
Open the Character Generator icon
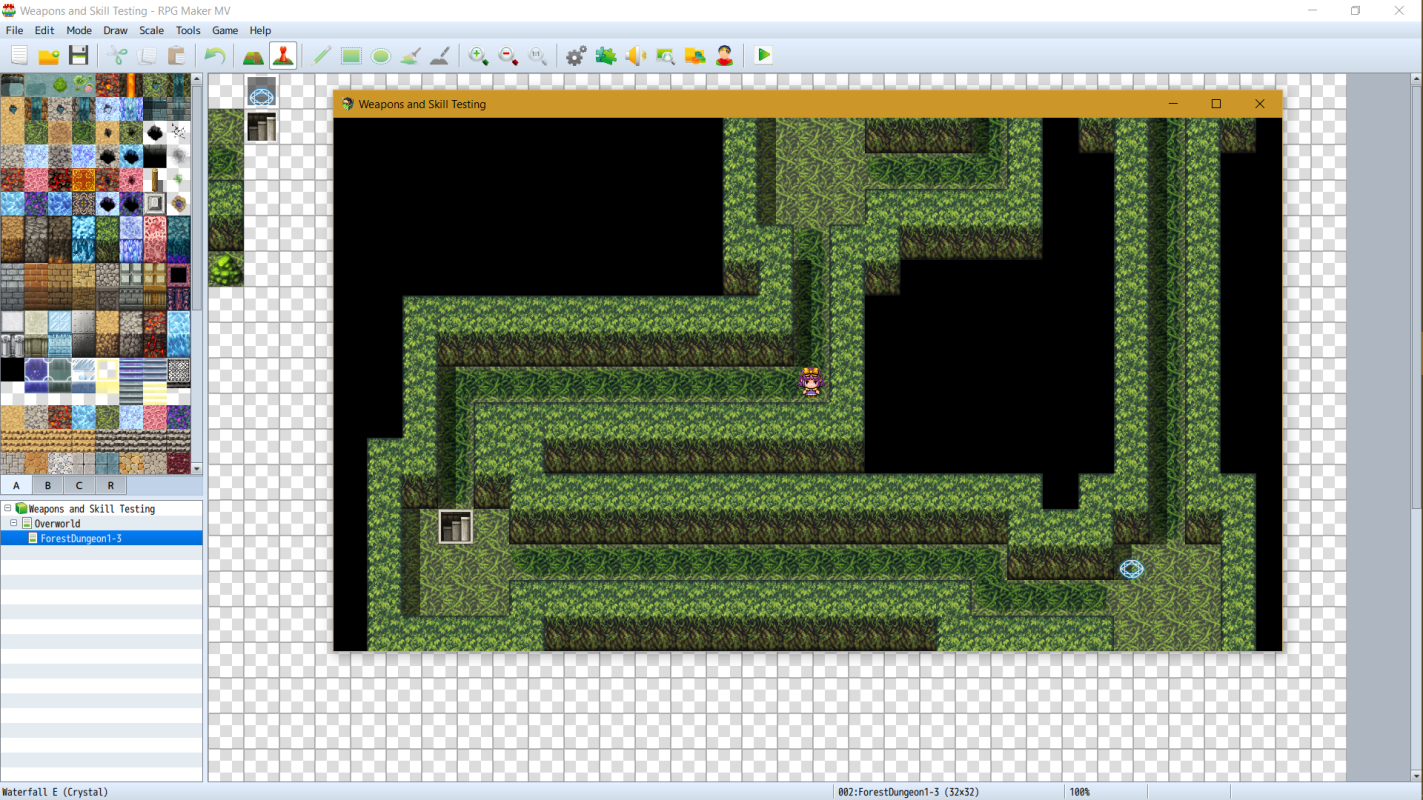coord(725,56)
